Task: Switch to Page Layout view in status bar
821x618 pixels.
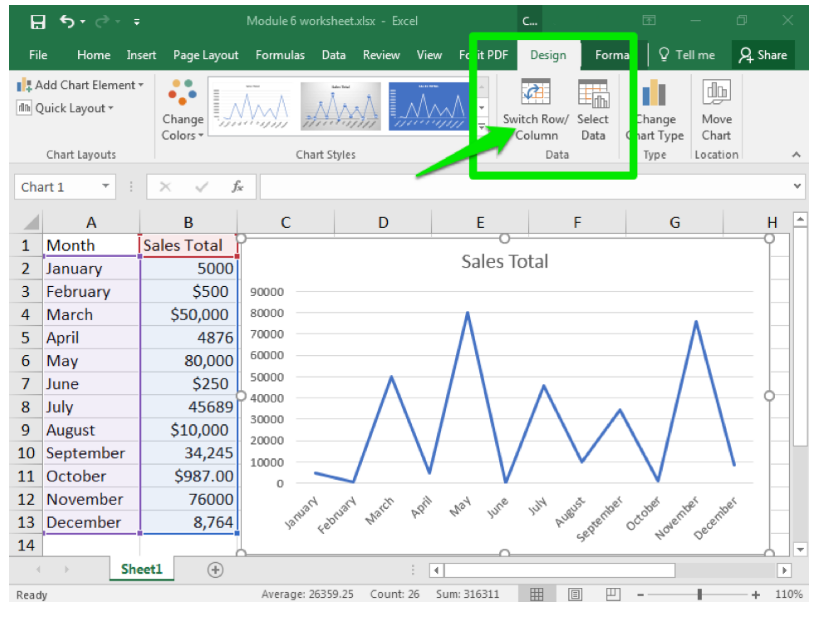Action: click(575, 595)
